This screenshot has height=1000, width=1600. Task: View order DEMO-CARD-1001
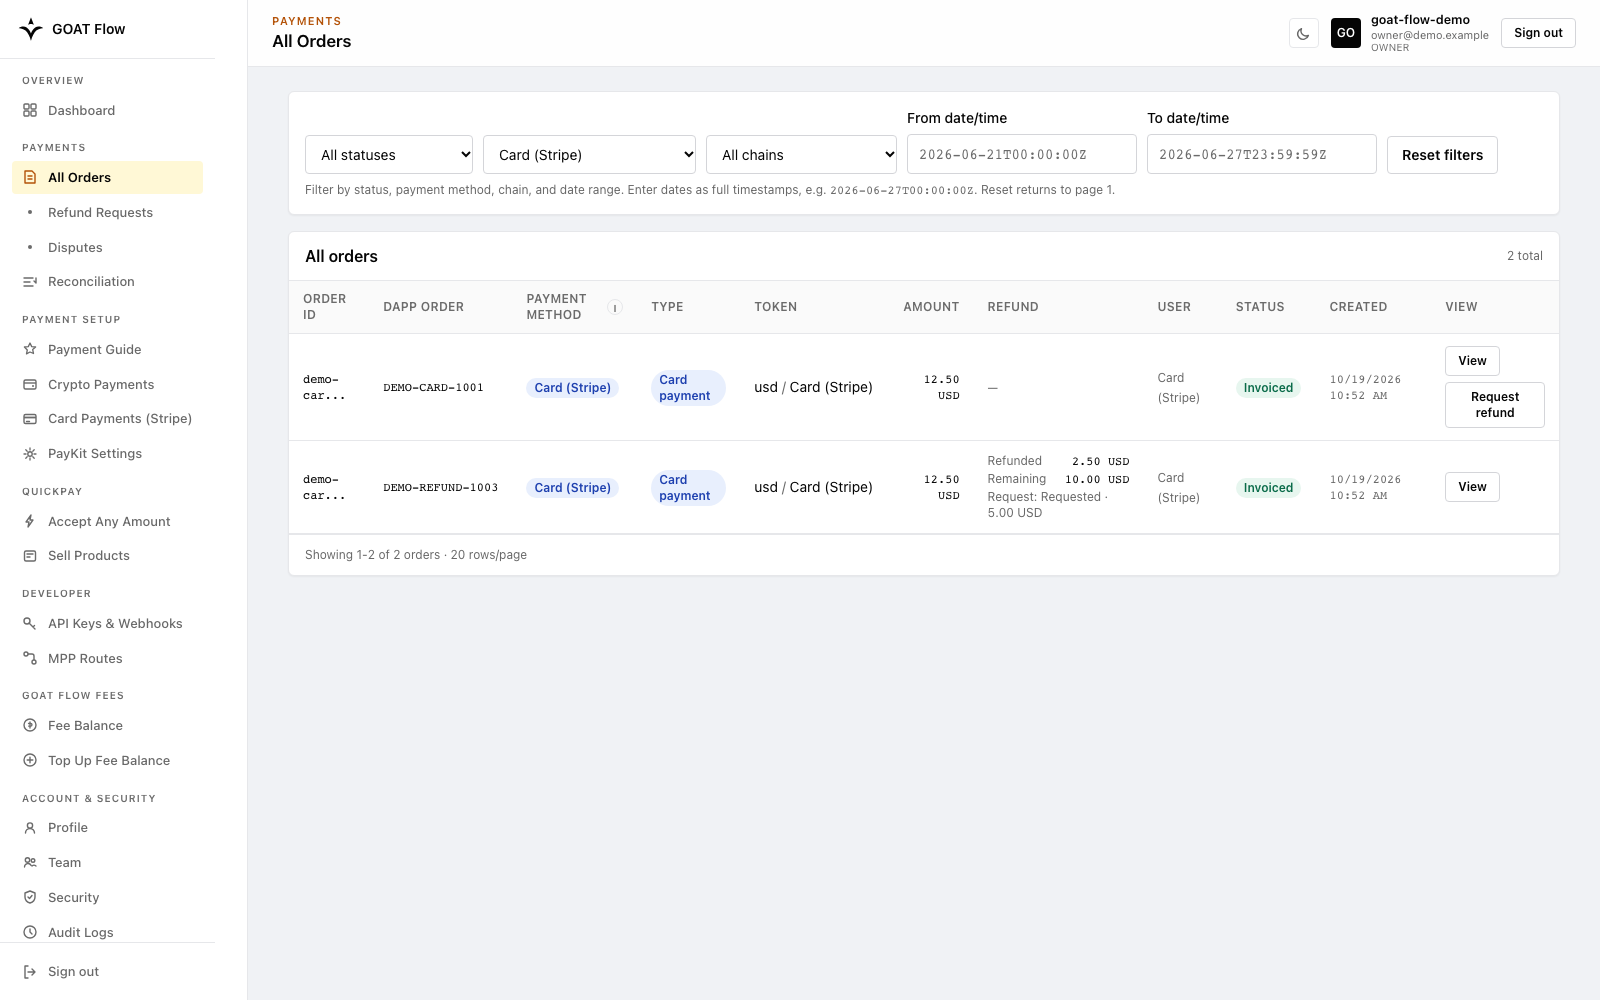click(x=1472, y=361)
